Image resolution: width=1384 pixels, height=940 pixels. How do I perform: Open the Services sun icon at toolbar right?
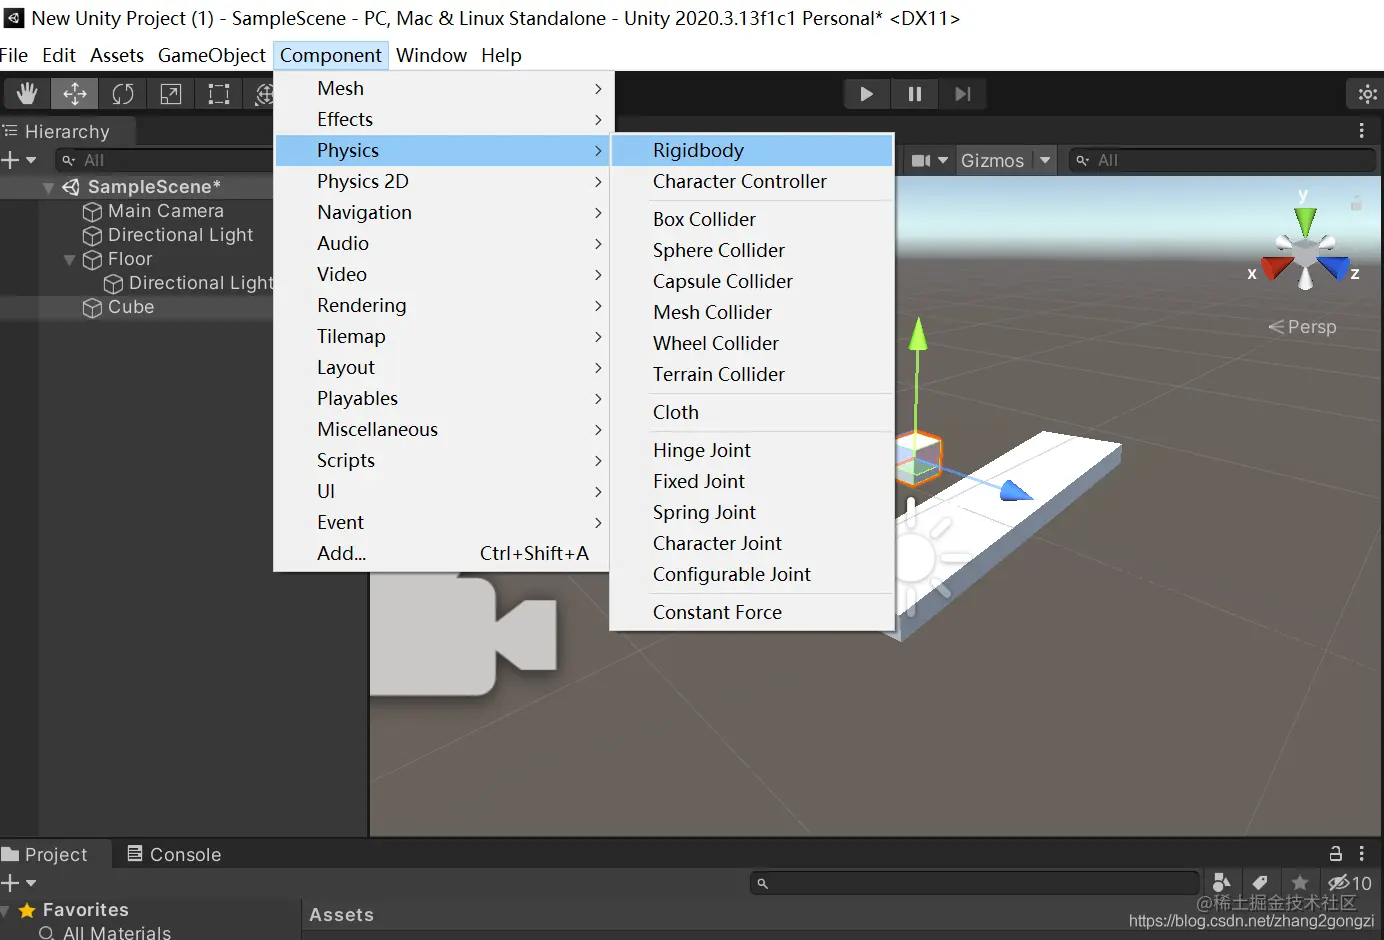pyautogui.click(x=1367, y=94)
